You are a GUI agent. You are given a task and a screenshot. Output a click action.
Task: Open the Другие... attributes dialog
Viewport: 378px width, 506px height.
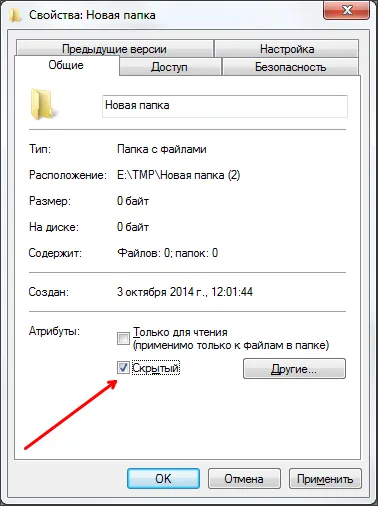coord(294,369)
